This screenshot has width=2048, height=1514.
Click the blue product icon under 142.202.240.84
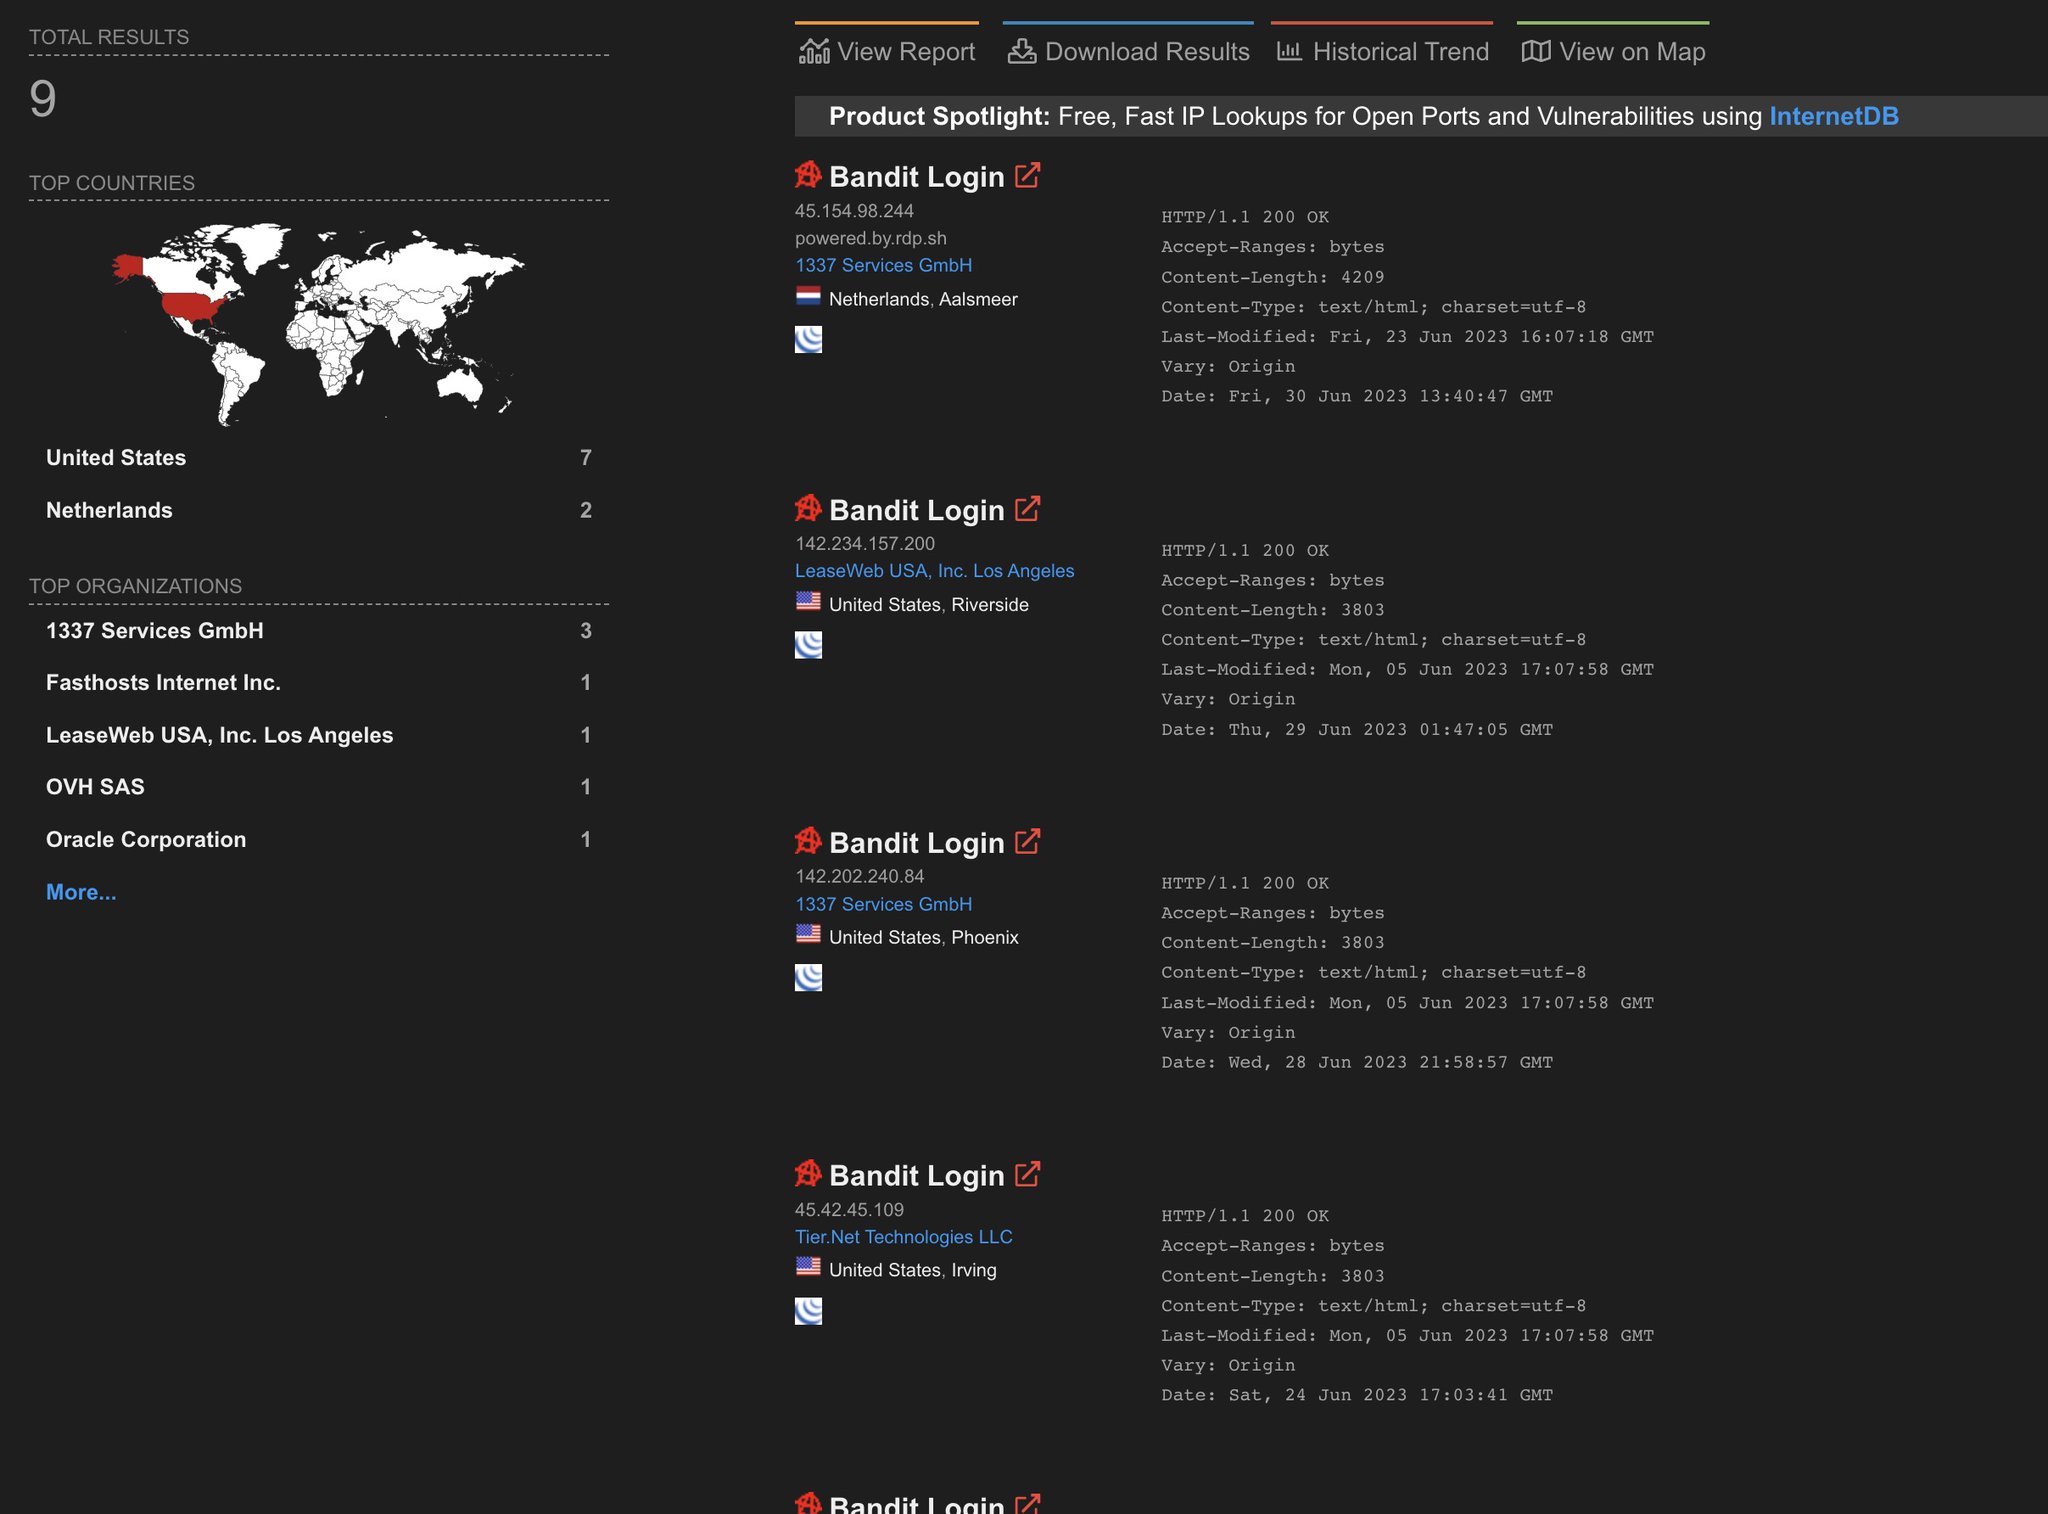click(x=807, y=977)
